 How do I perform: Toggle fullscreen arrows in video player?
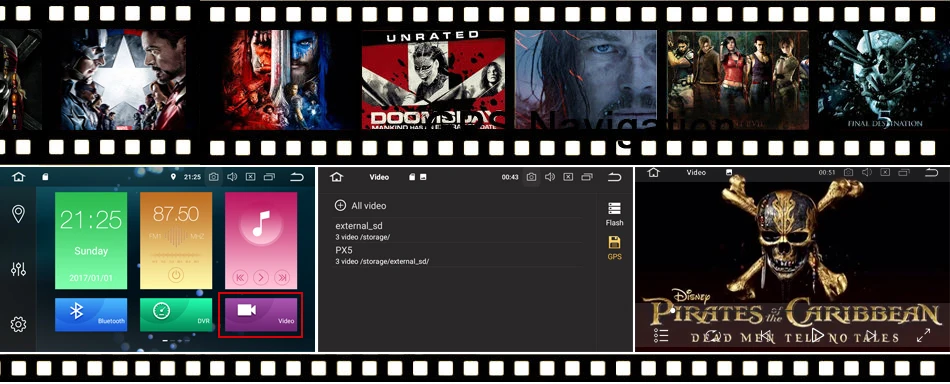pyautogui.click(x=923, y=335)
